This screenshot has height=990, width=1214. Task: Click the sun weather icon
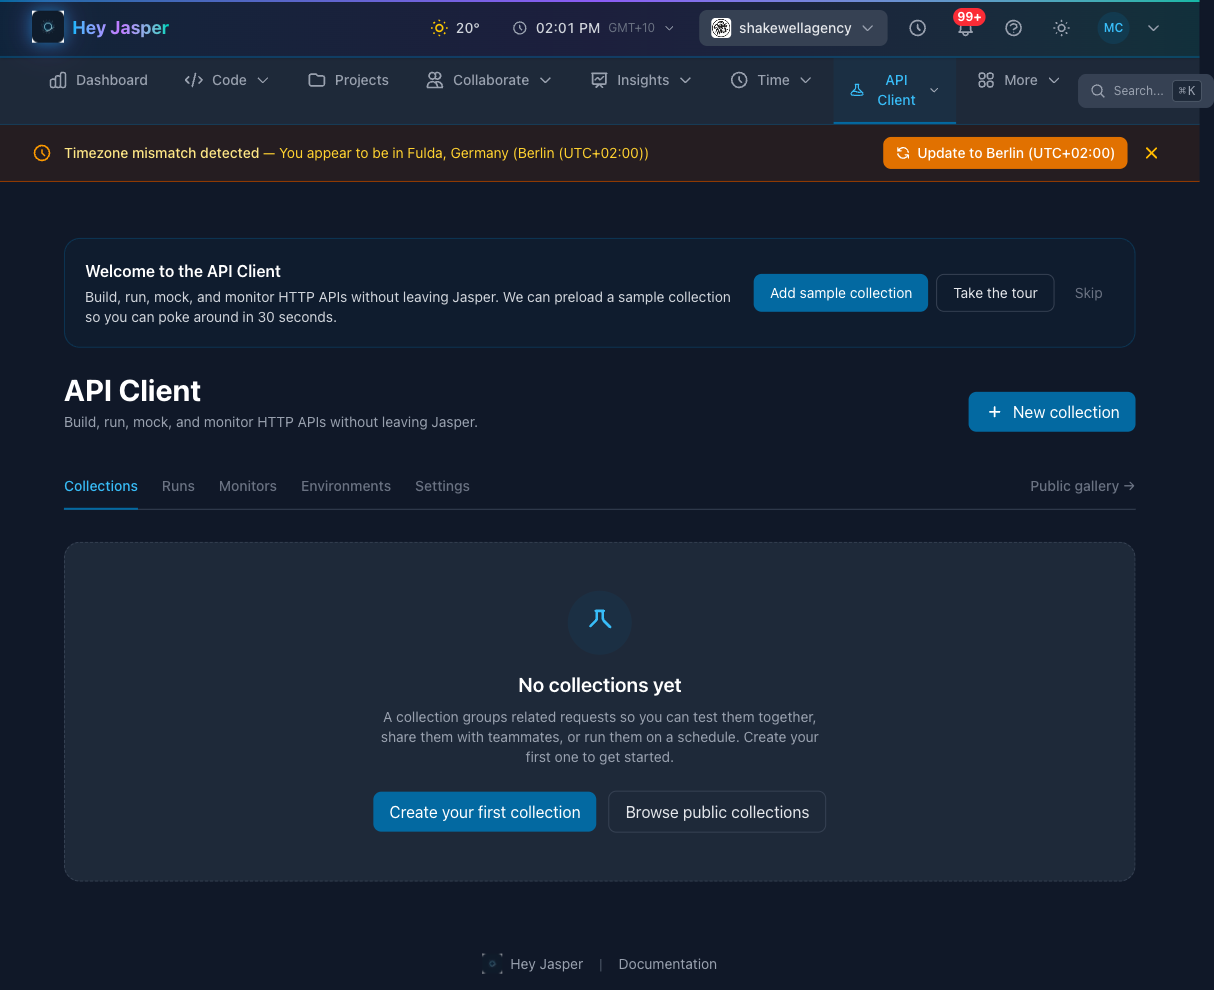(x=439, y=28)
